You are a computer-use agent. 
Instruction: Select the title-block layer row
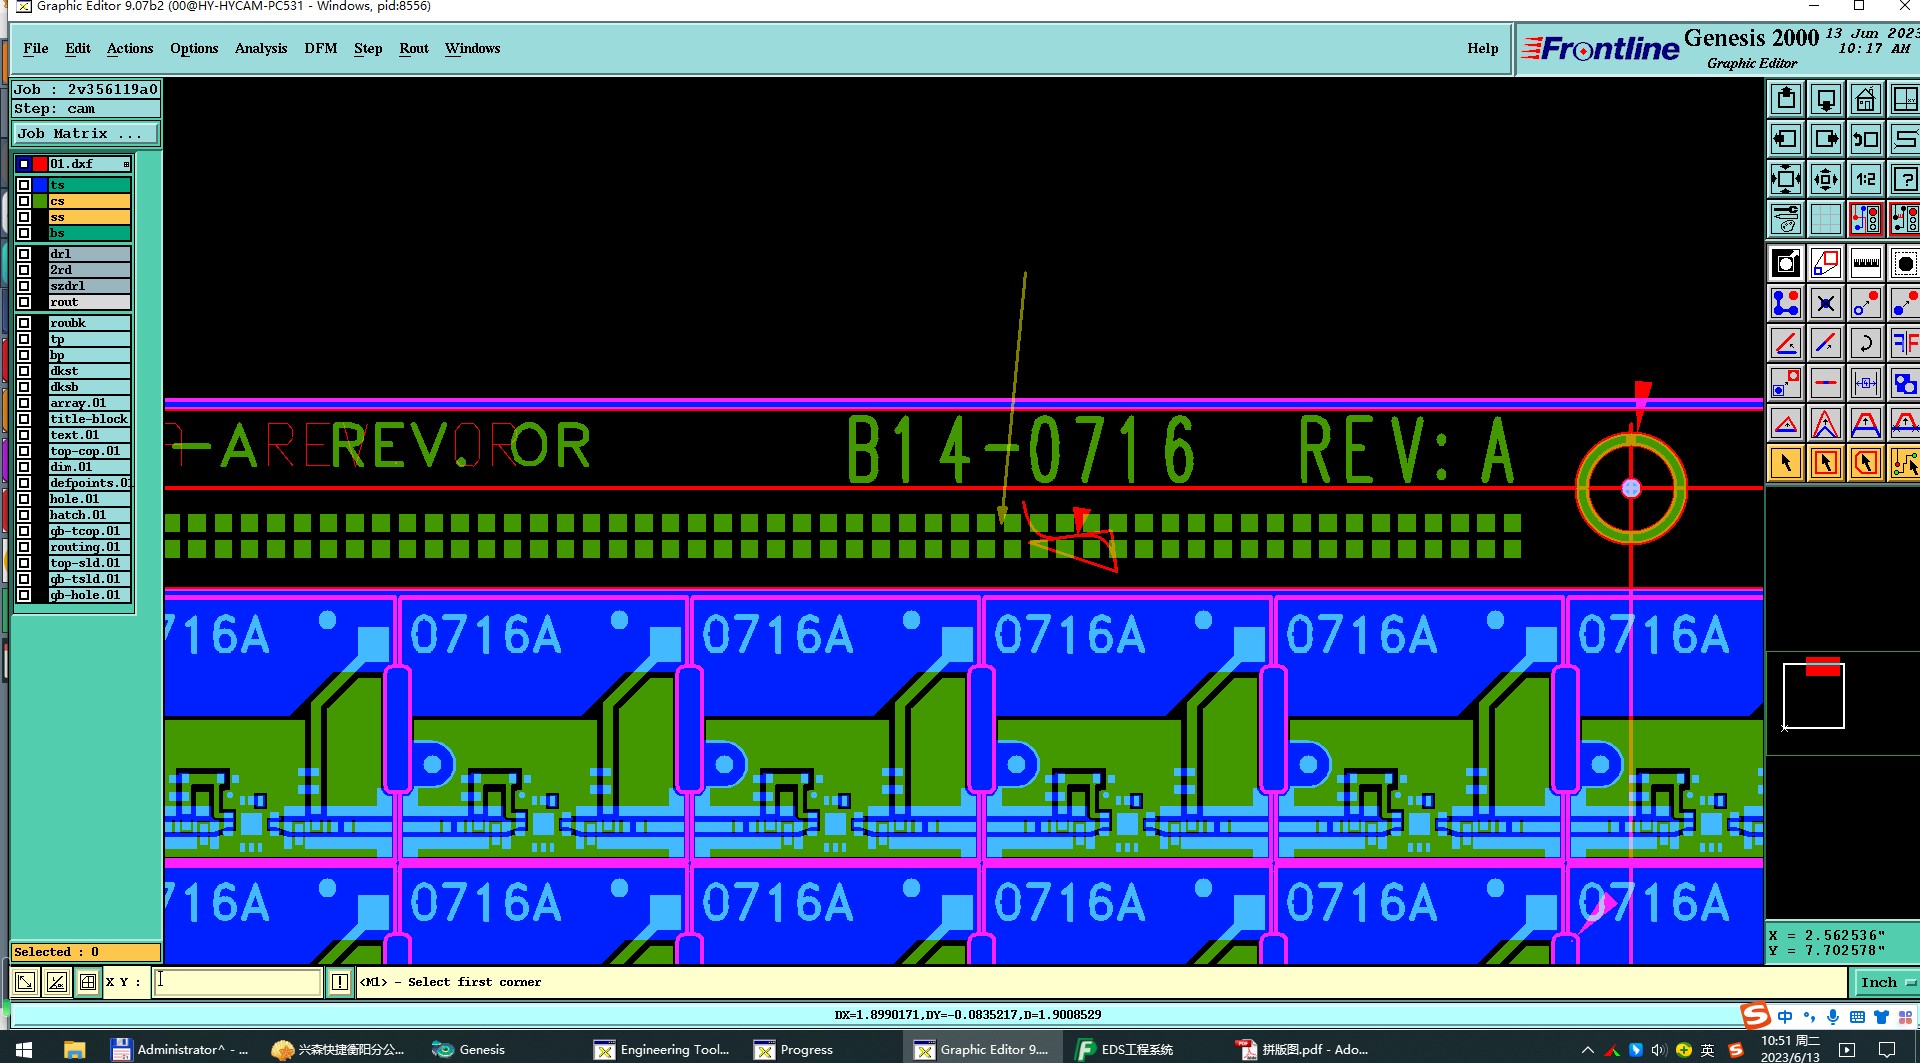click(x=90, y=419)
